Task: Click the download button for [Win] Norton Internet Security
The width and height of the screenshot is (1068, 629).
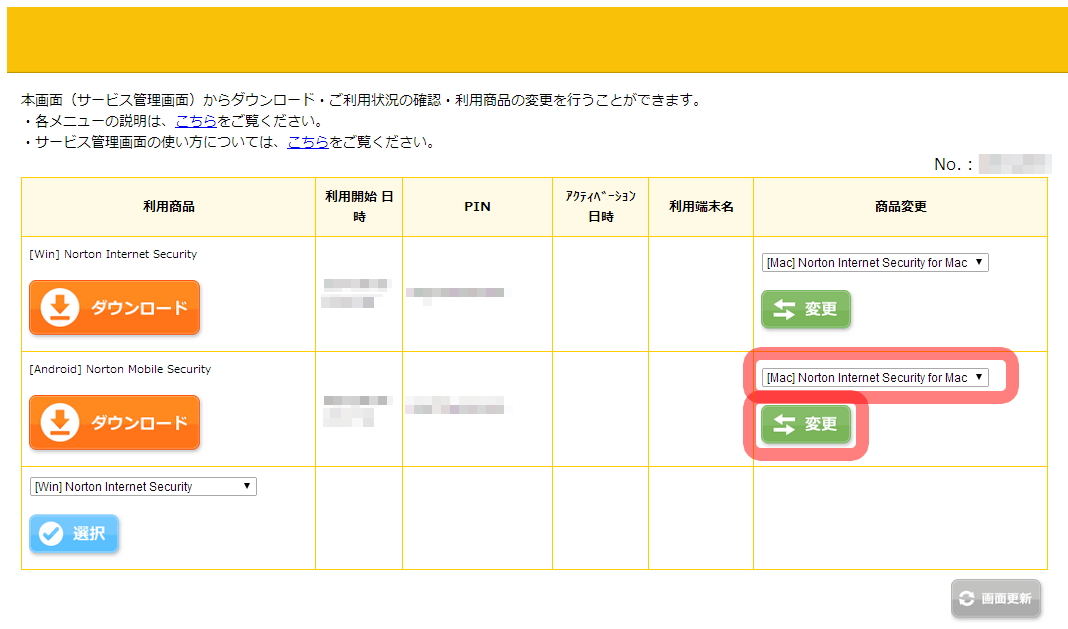Action: click(x=114, y=307)
